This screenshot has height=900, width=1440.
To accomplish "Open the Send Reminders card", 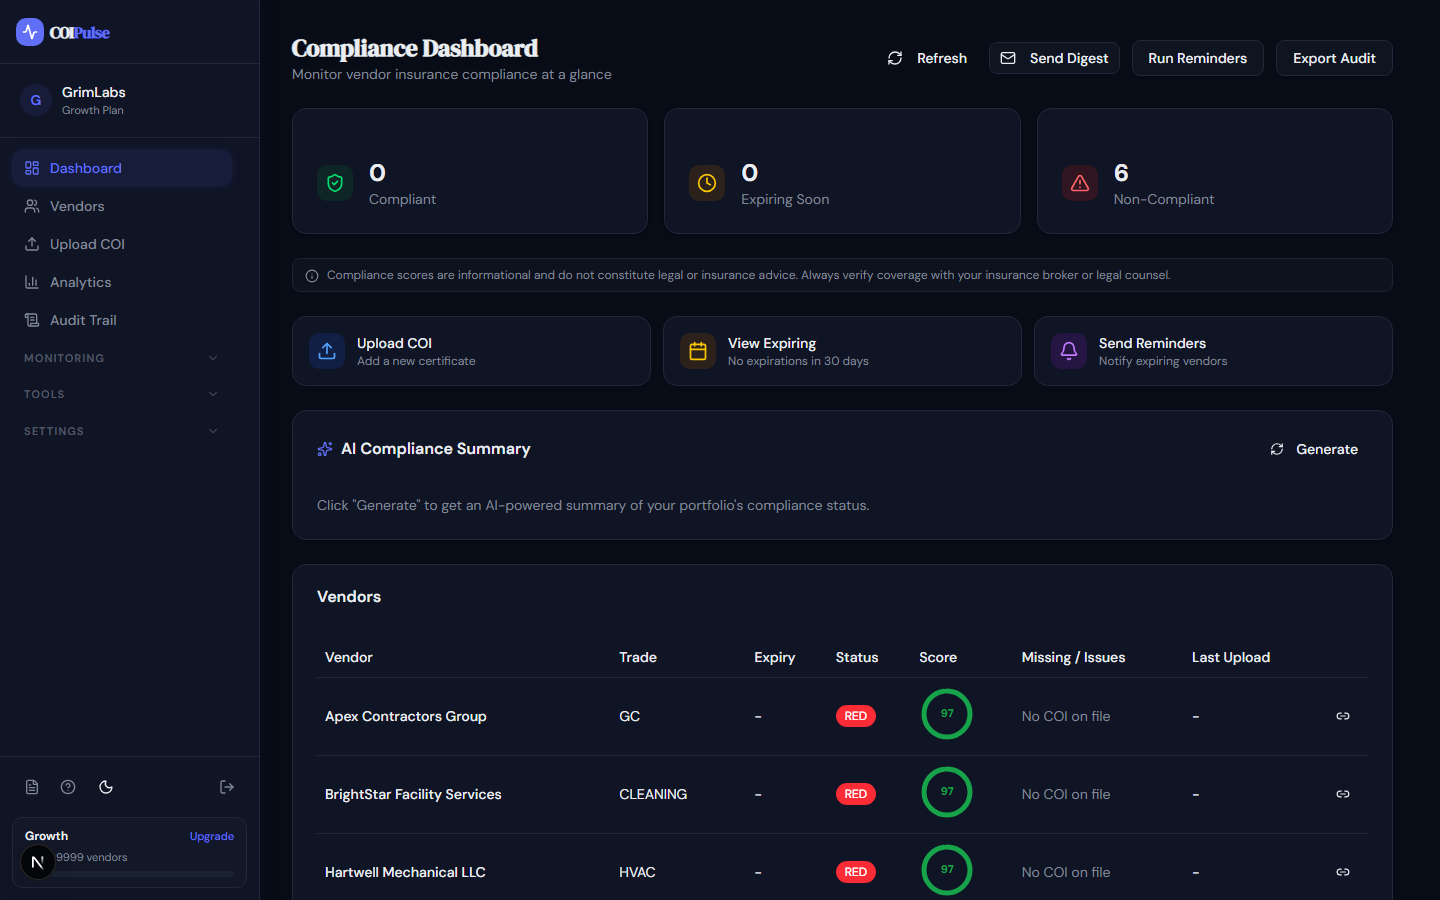I will (1213, 351).
